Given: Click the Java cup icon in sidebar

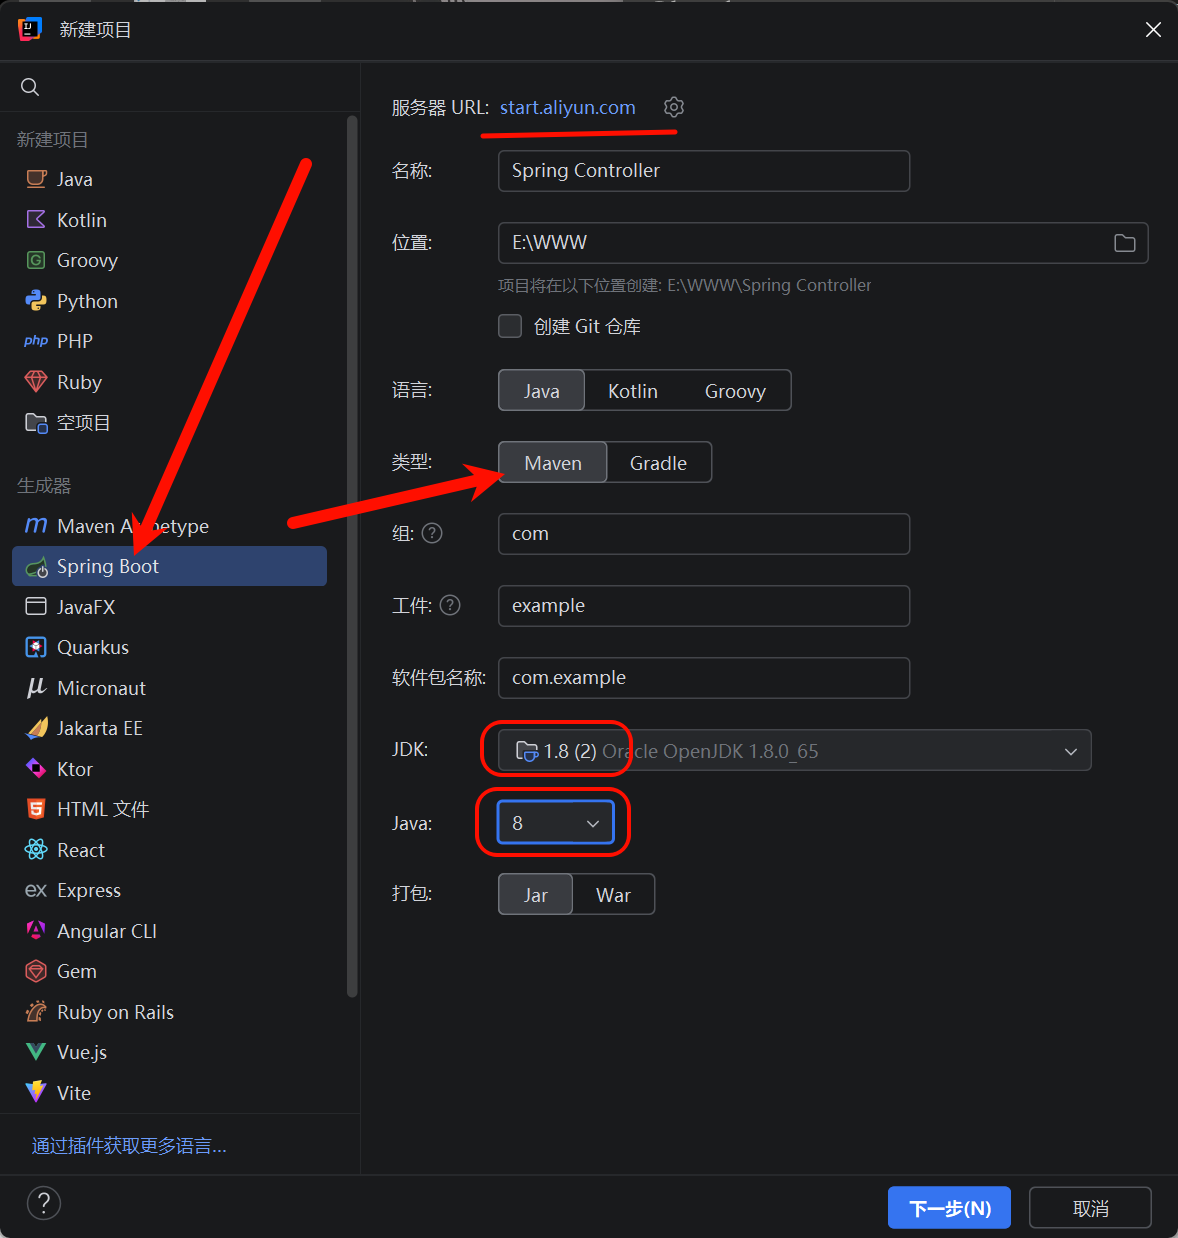Looking at the screenshot, I should [x=36, y=179].
